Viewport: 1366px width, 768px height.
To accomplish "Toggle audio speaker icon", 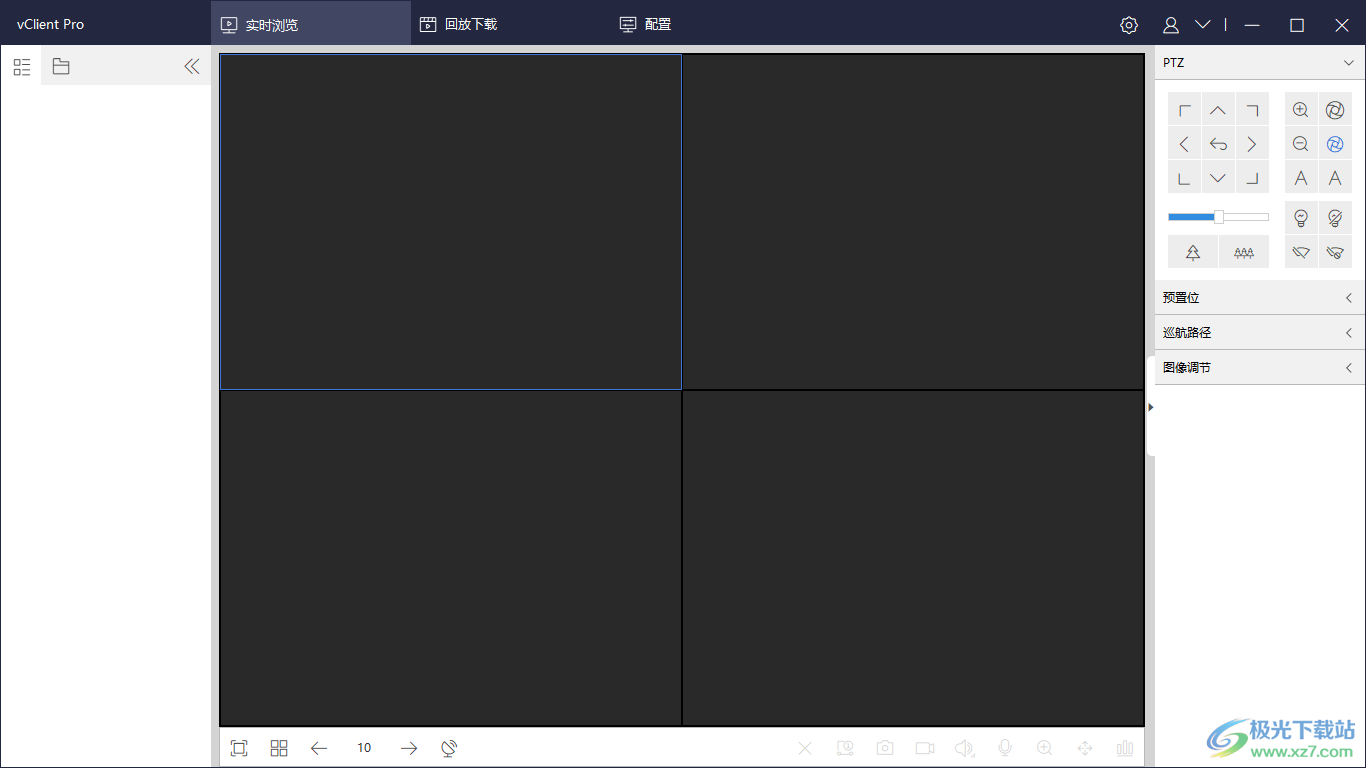I will pos(964,748).
